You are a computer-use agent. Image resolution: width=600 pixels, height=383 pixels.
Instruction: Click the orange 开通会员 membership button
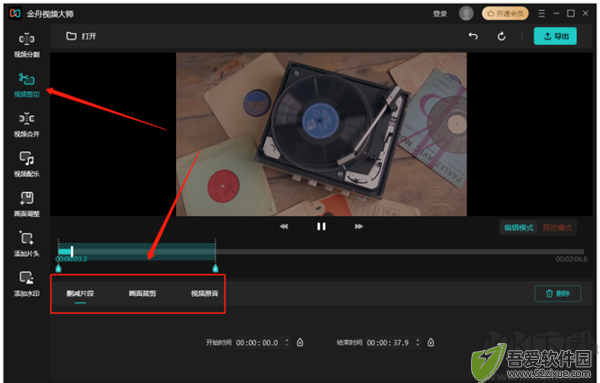(x=505, y=14)
